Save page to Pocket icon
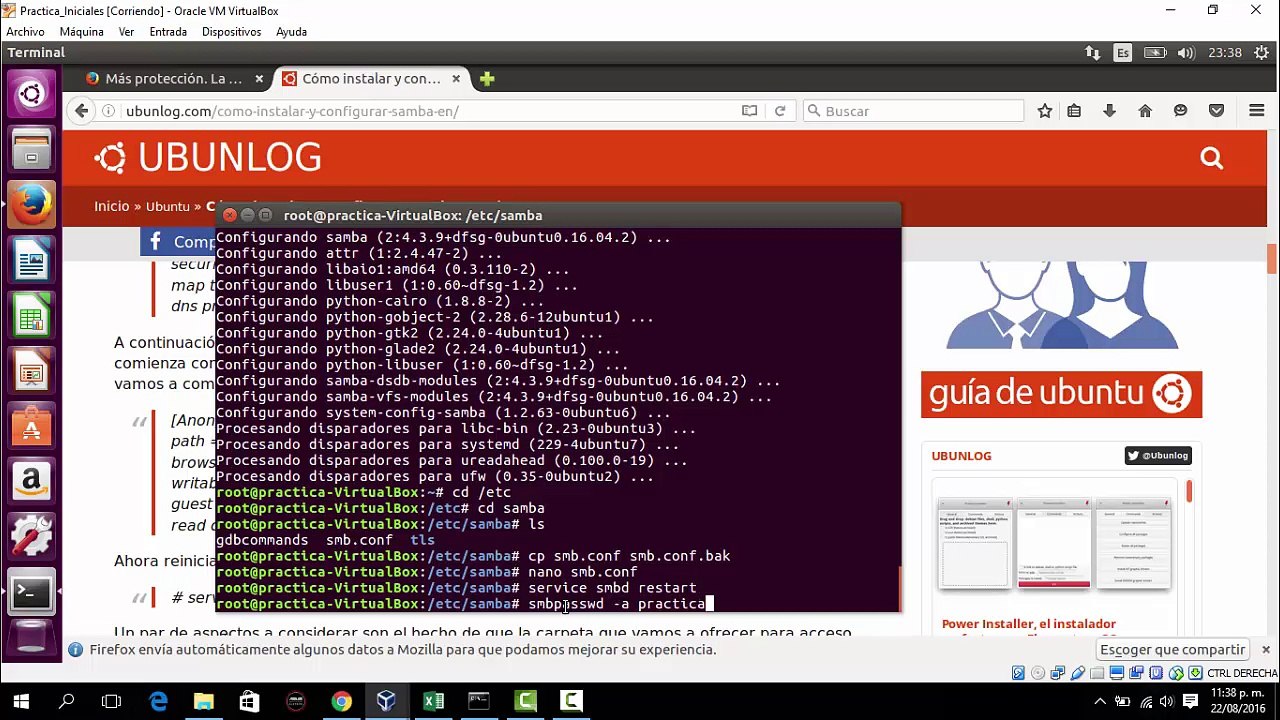Screen dimensions: 1280x720 (1216, 111)
